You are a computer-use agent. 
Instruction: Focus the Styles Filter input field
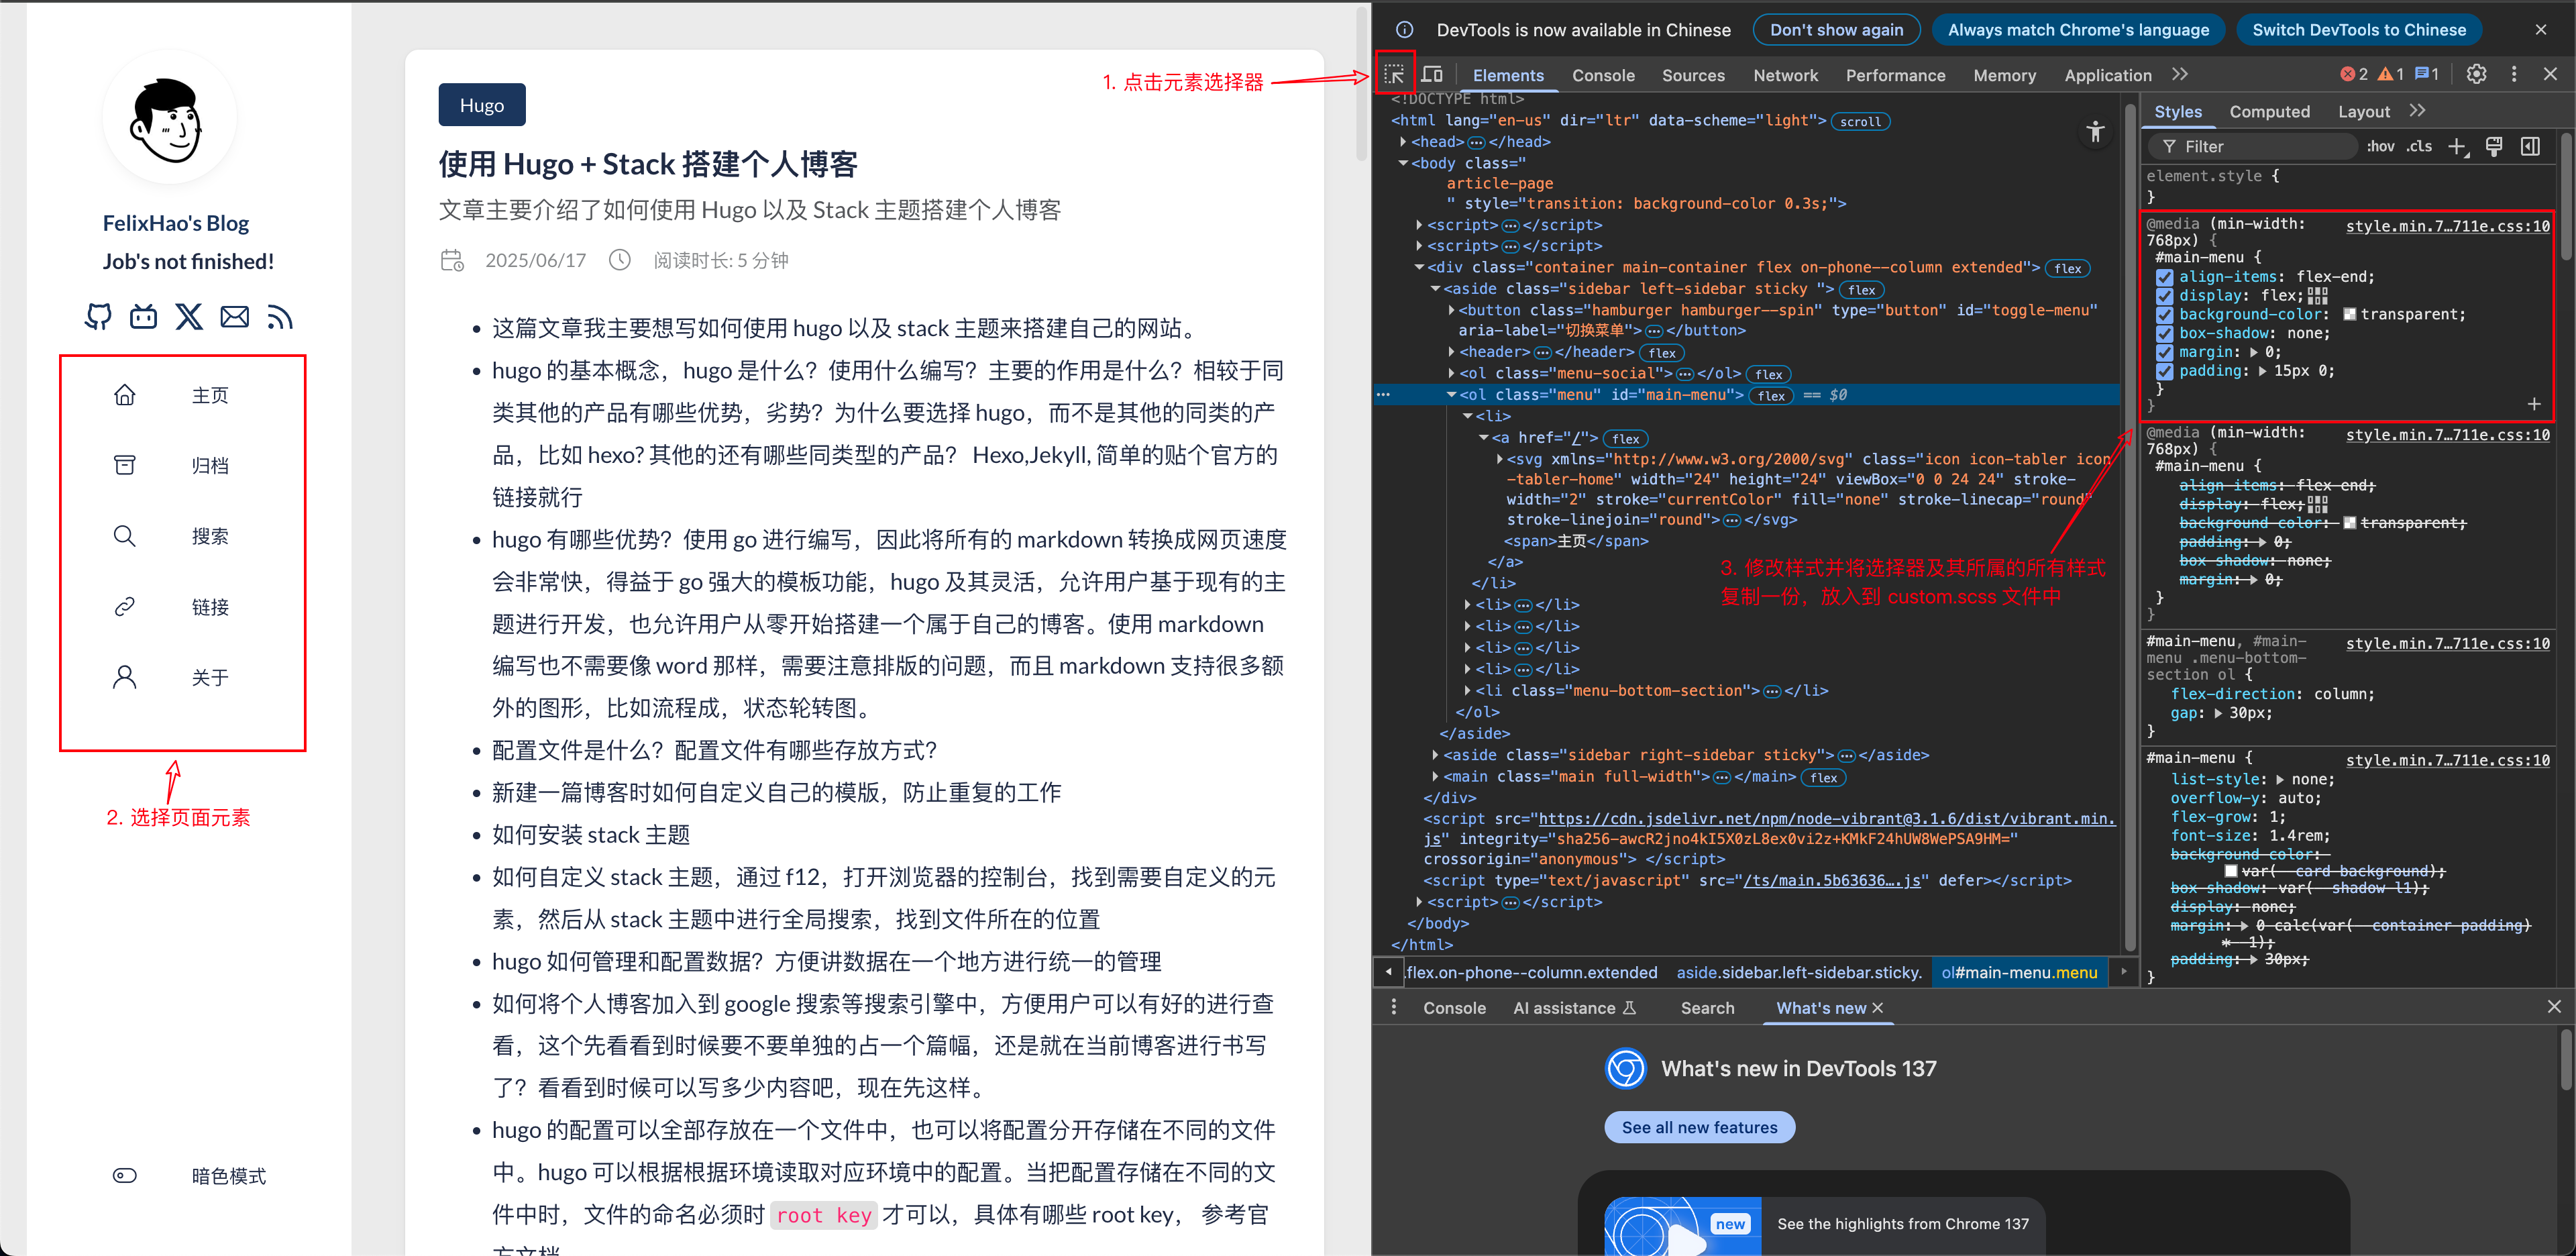[x=2254, y=147]
